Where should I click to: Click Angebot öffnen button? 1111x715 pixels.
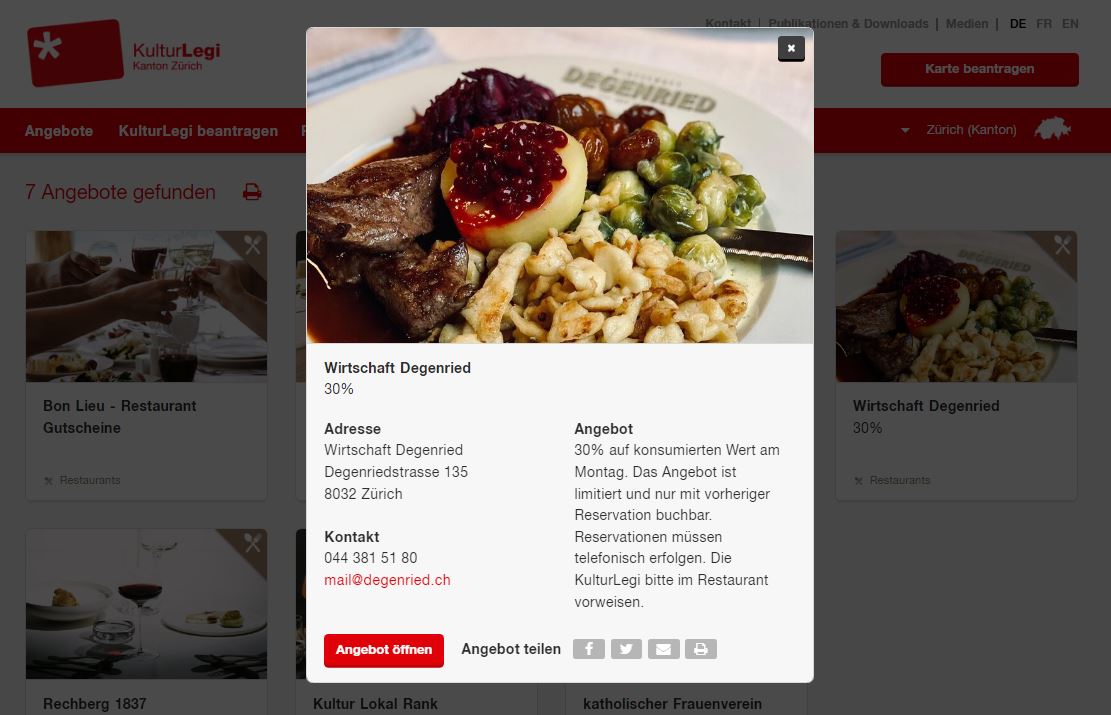384,650
